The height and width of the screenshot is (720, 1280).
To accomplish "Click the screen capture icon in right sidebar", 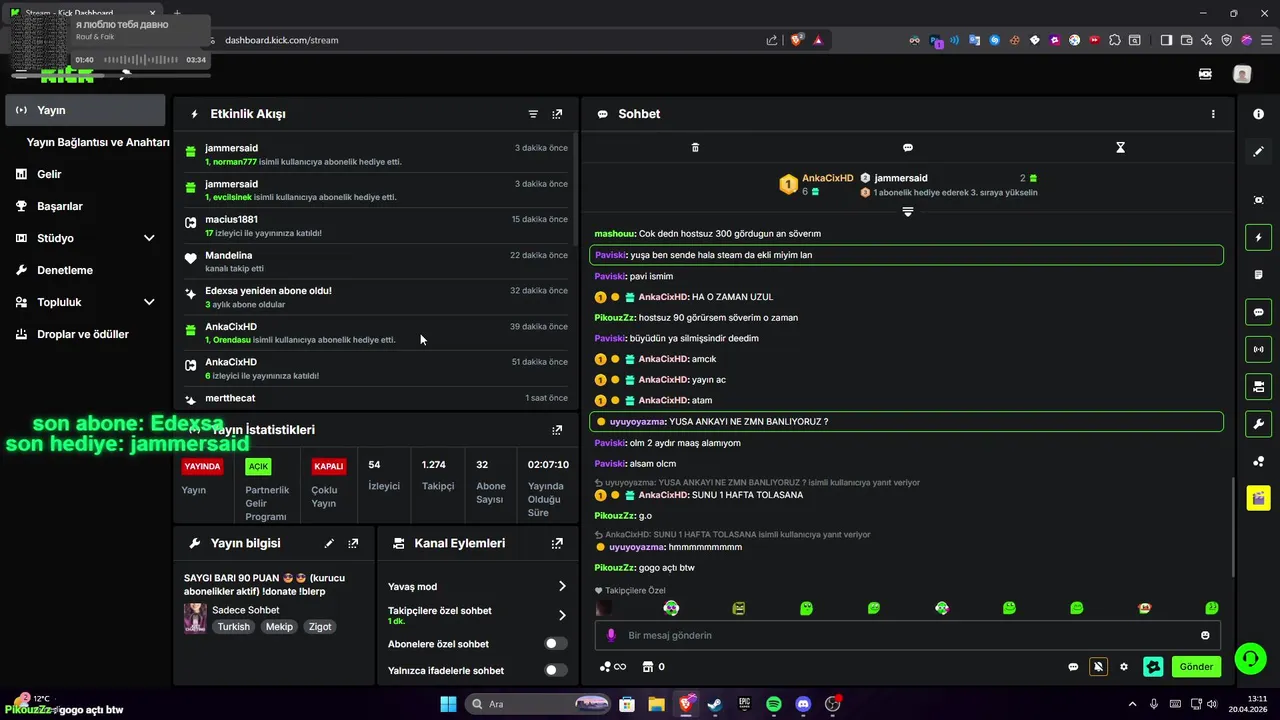I will click(x=1258, y=200).
